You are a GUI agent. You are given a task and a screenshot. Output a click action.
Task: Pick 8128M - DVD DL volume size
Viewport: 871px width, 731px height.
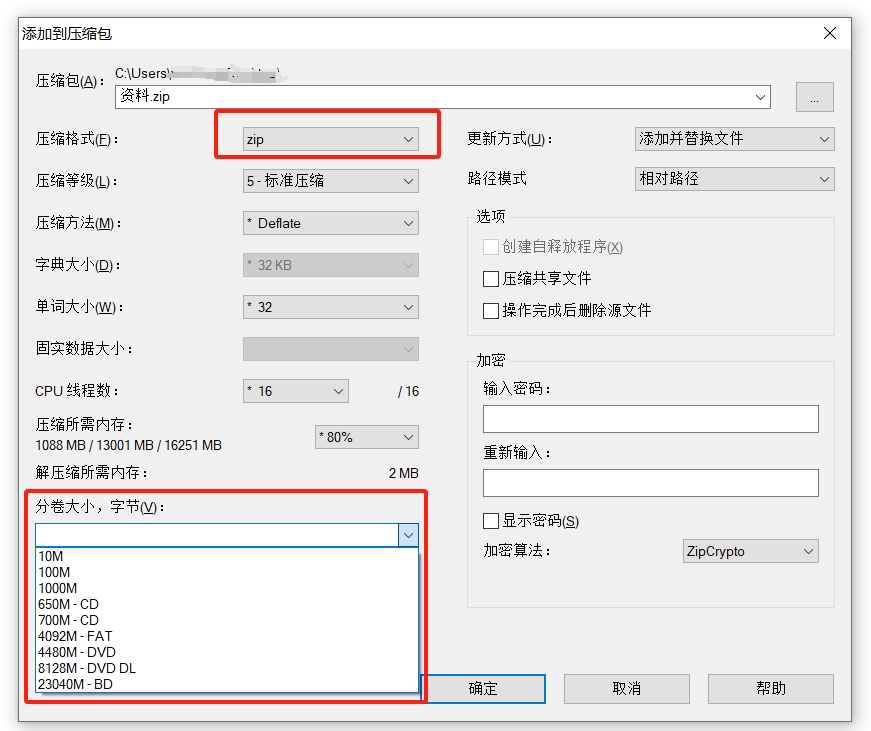pyautogui.click(x=227, y=668)
